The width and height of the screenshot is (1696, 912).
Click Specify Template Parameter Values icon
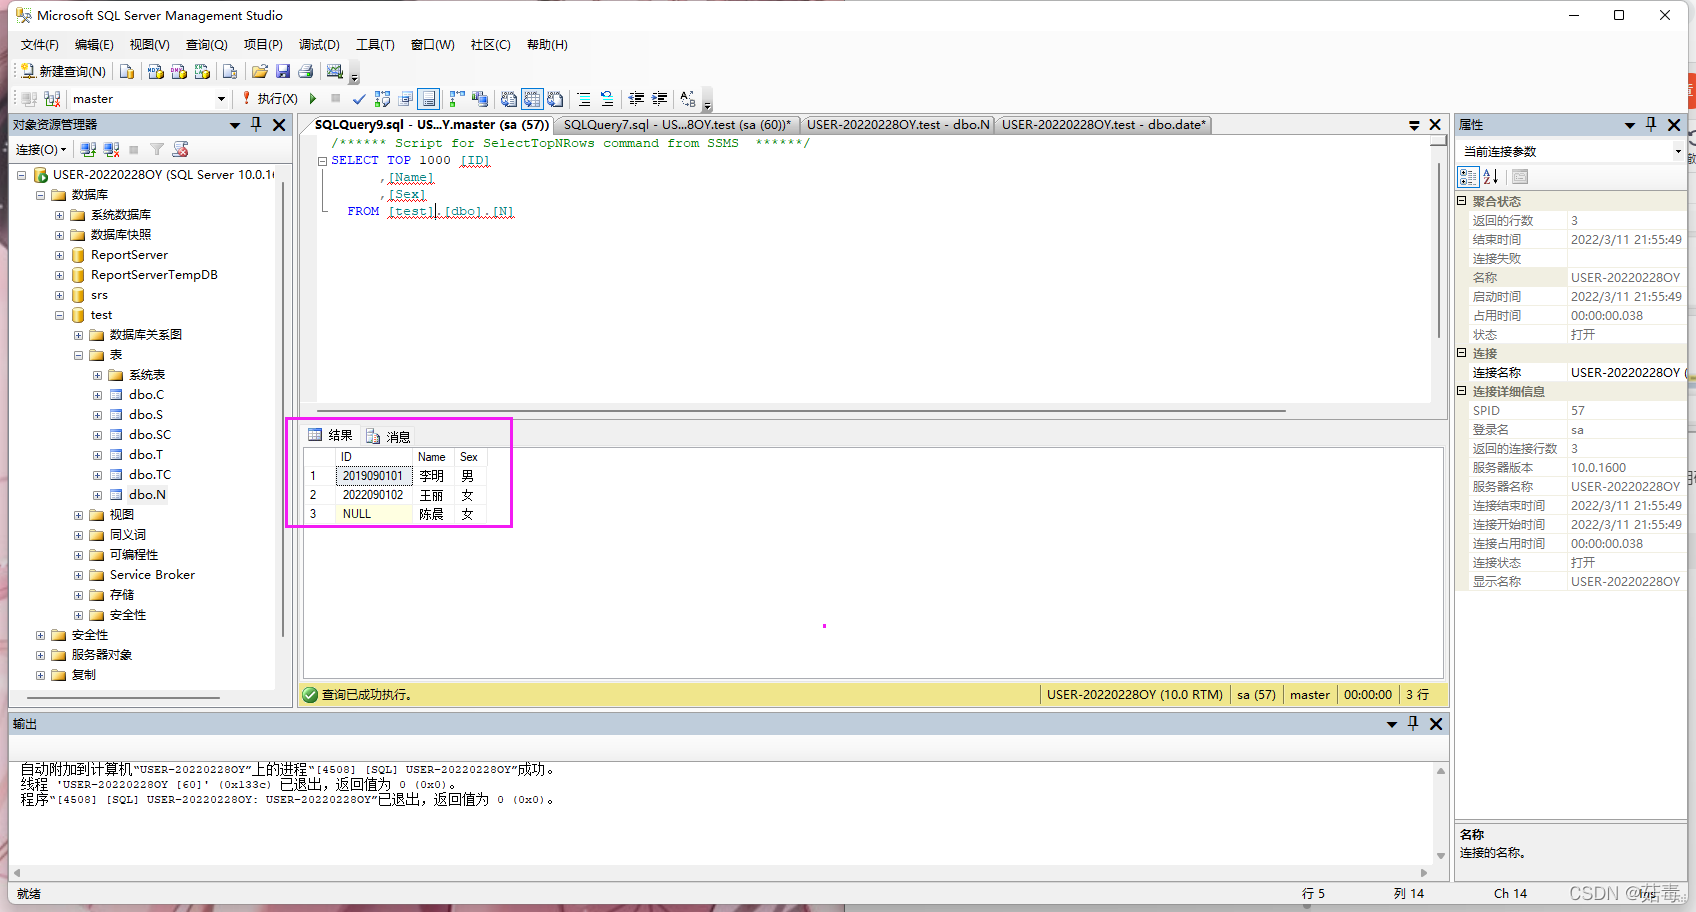(688, 99)
